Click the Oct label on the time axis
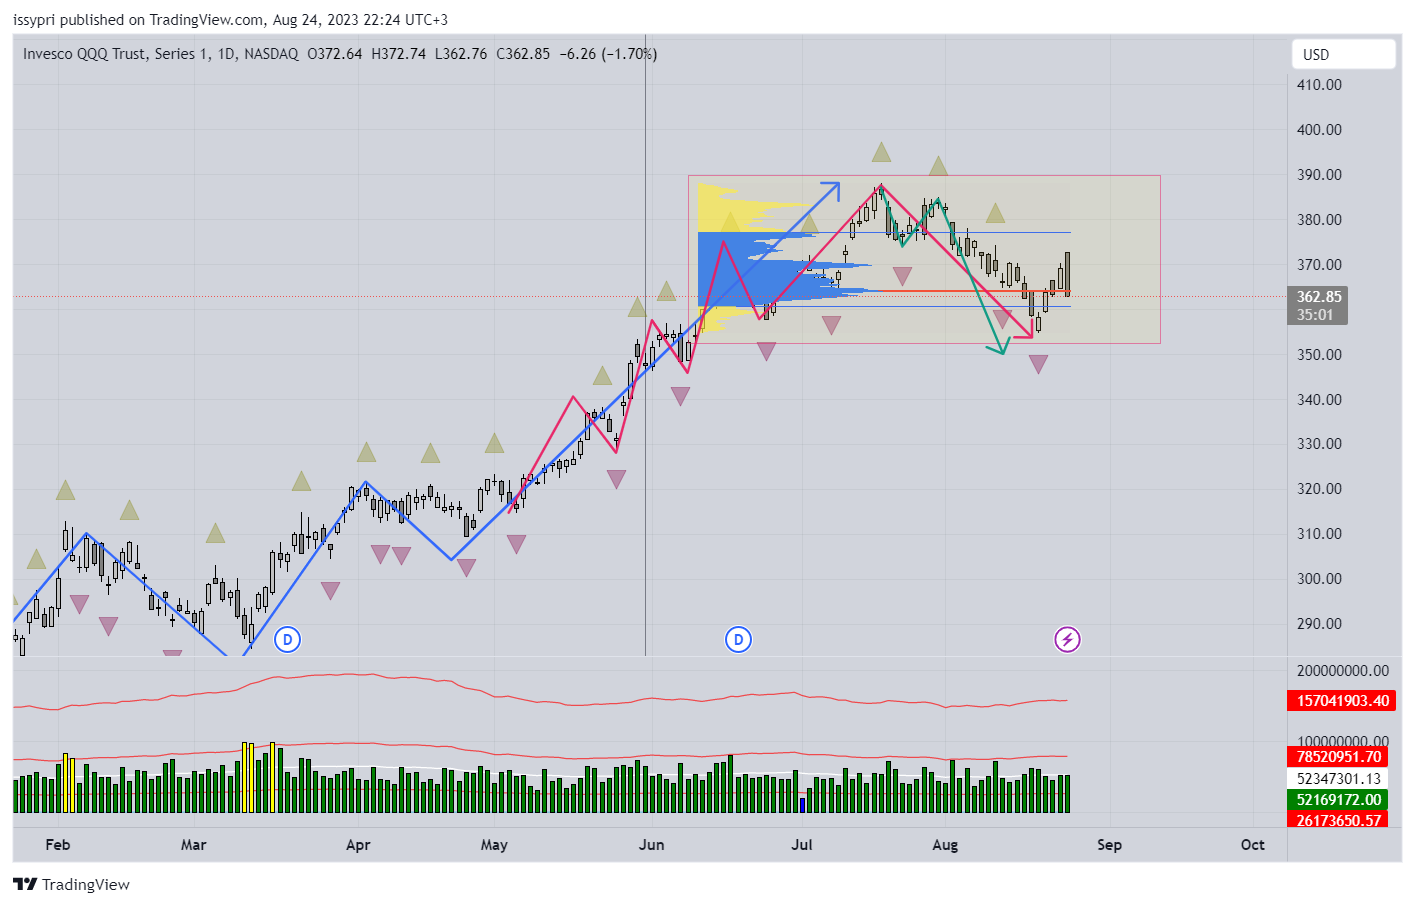The height and width of the screenshot is (906, 1415). point(1253,845)
